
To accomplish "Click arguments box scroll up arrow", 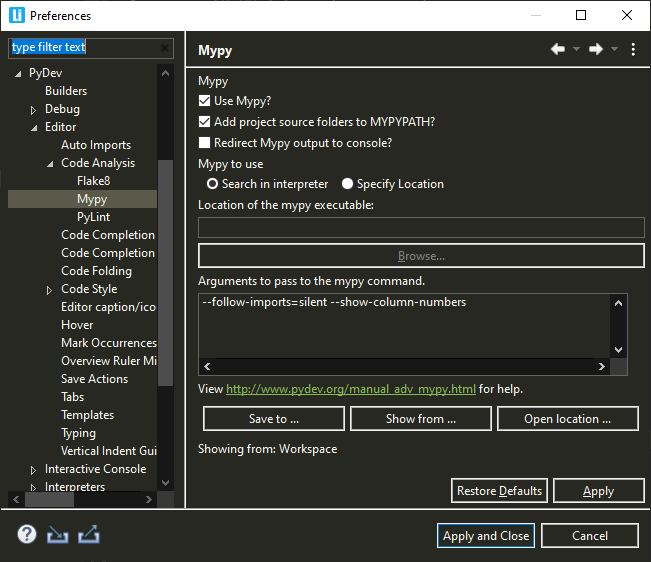I will 618,303.
